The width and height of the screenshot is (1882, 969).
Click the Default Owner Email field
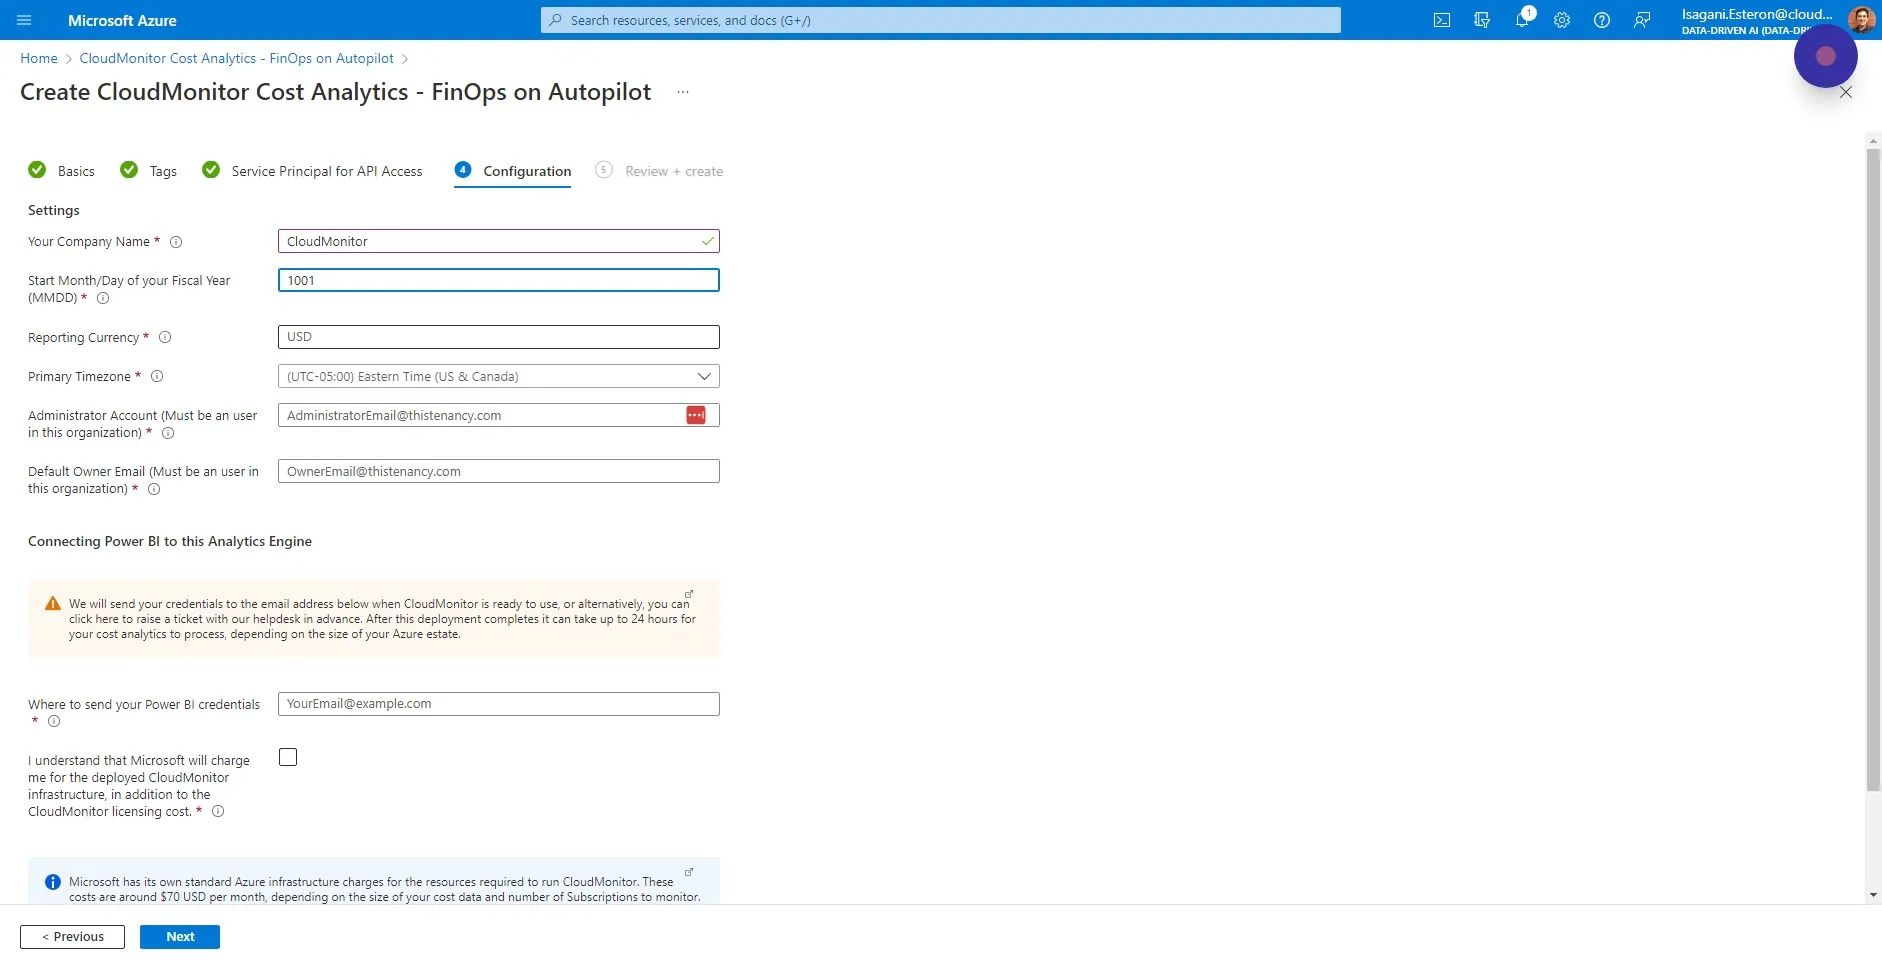click(x=499, y=471)
